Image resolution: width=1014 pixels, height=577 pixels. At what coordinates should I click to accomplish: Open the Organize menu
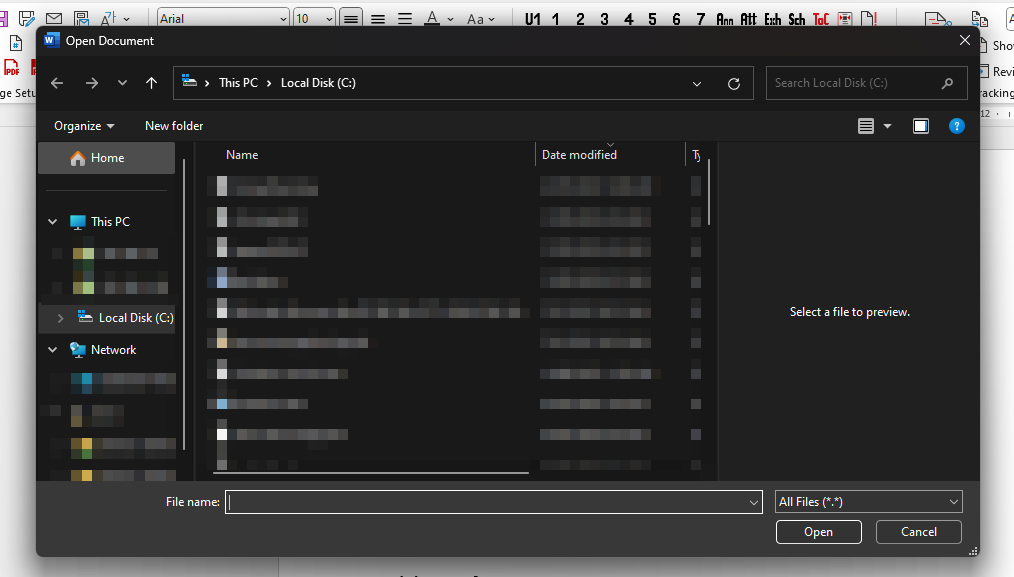pos(83,125)
